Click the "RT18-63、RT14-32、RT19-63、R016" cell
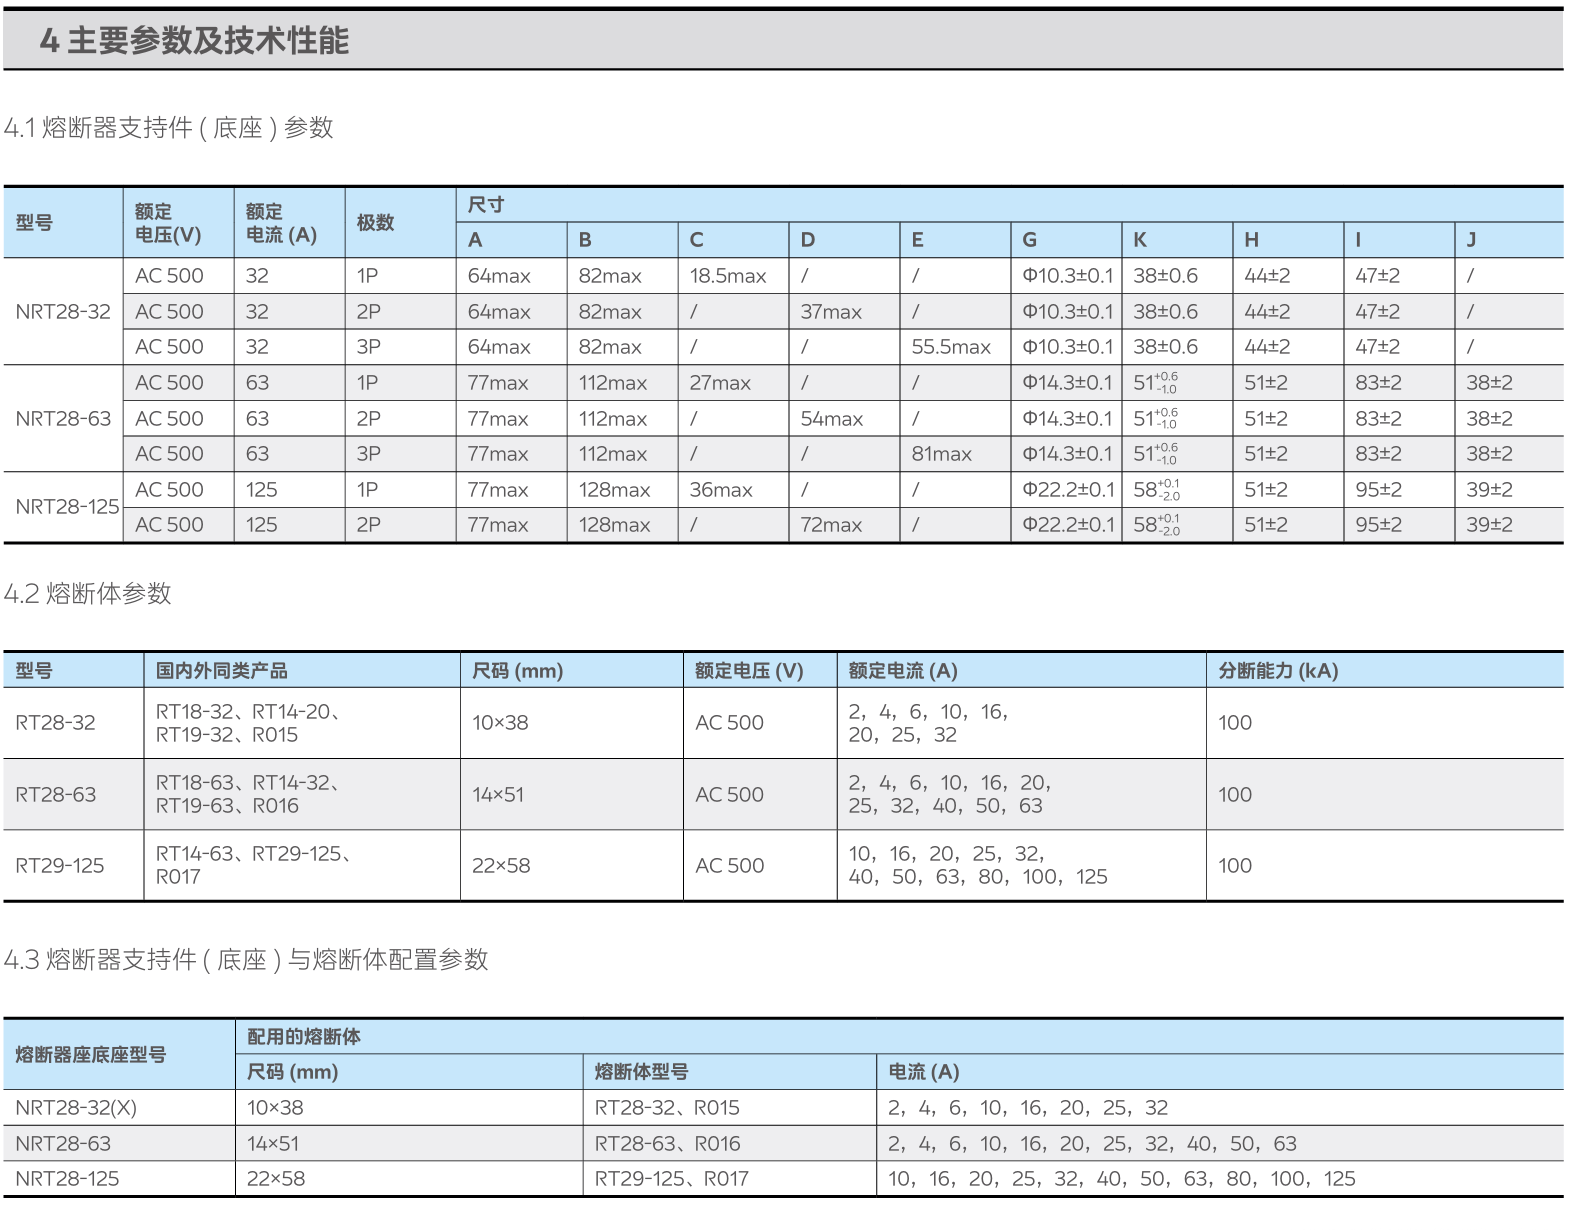This screenshot has height=1230, width=1572. point(247,794)
